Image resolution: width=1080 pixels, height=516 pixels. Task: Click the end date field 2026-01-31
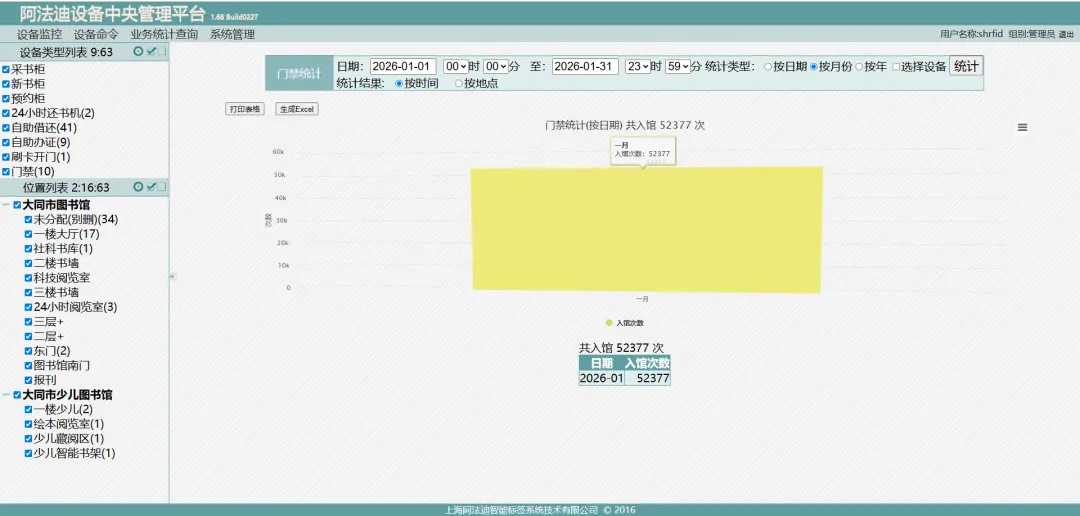pos(585,66)
